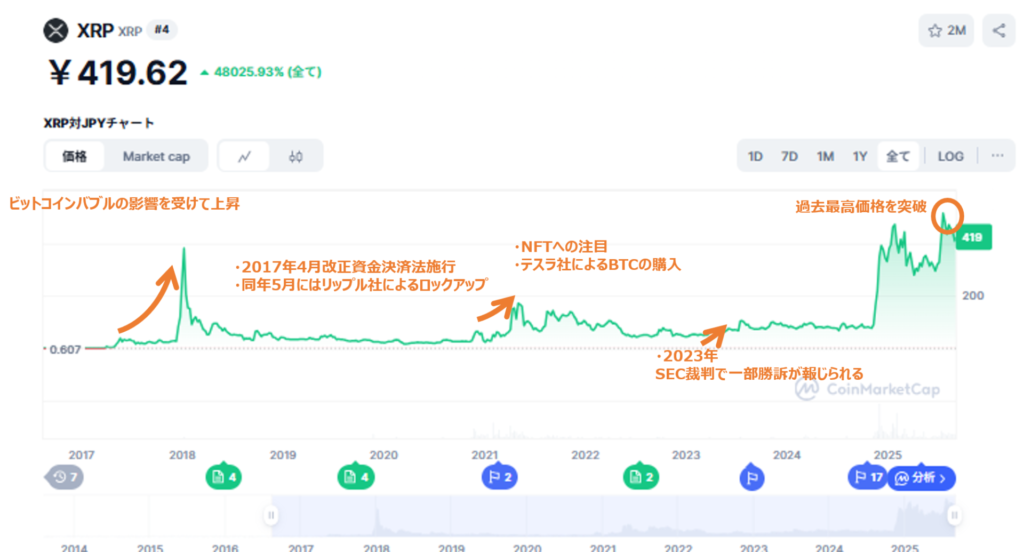This screenshot has height=552, width=1024.
Task: Select the 全て all-time range
Action: point(898,156)
